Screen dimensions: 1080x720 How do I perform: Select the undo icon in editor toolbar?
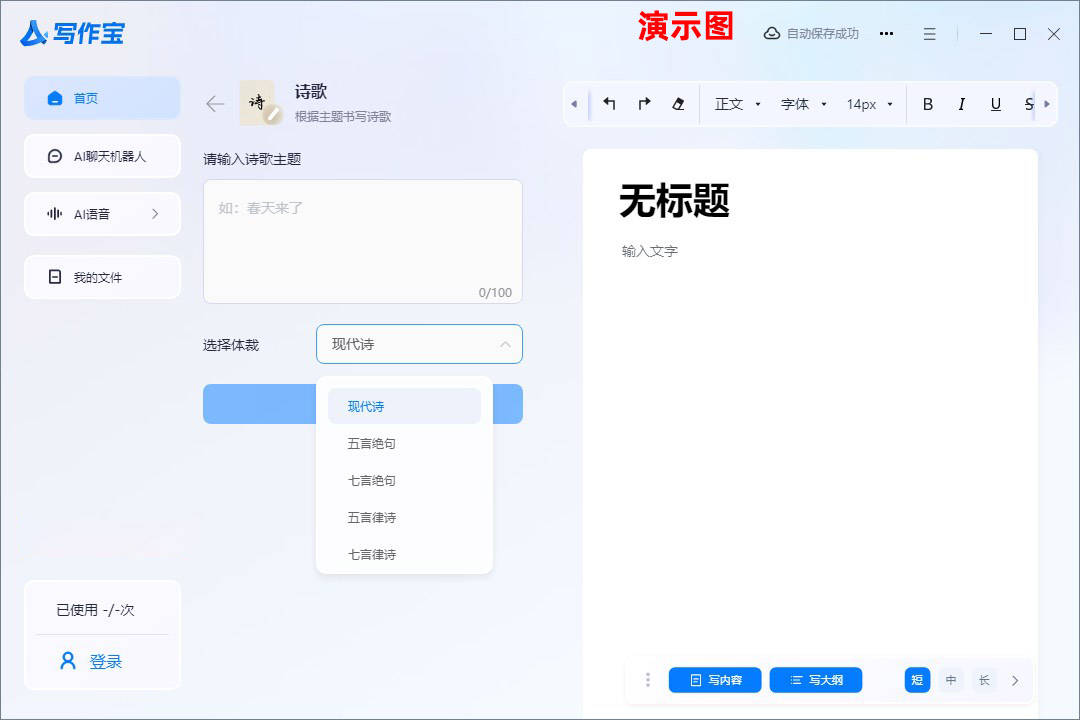click(610, 104)
